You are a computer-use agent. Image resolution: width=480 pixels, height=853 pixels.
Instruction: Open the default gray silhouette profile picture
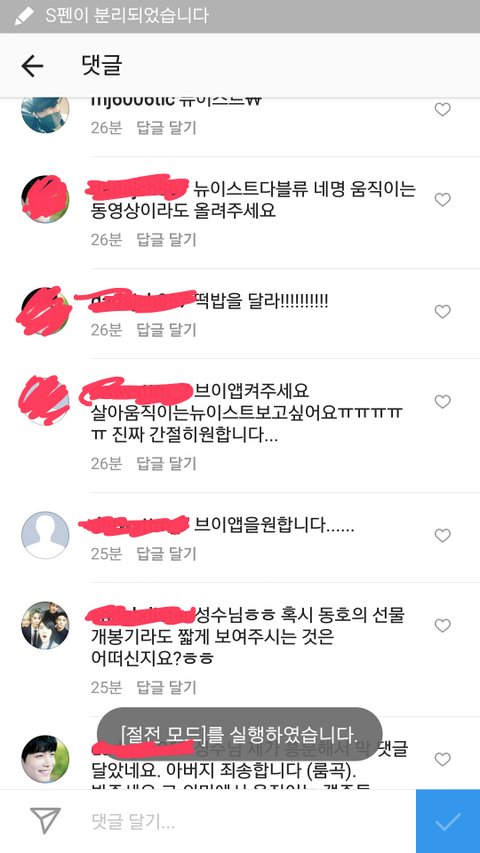45,535
